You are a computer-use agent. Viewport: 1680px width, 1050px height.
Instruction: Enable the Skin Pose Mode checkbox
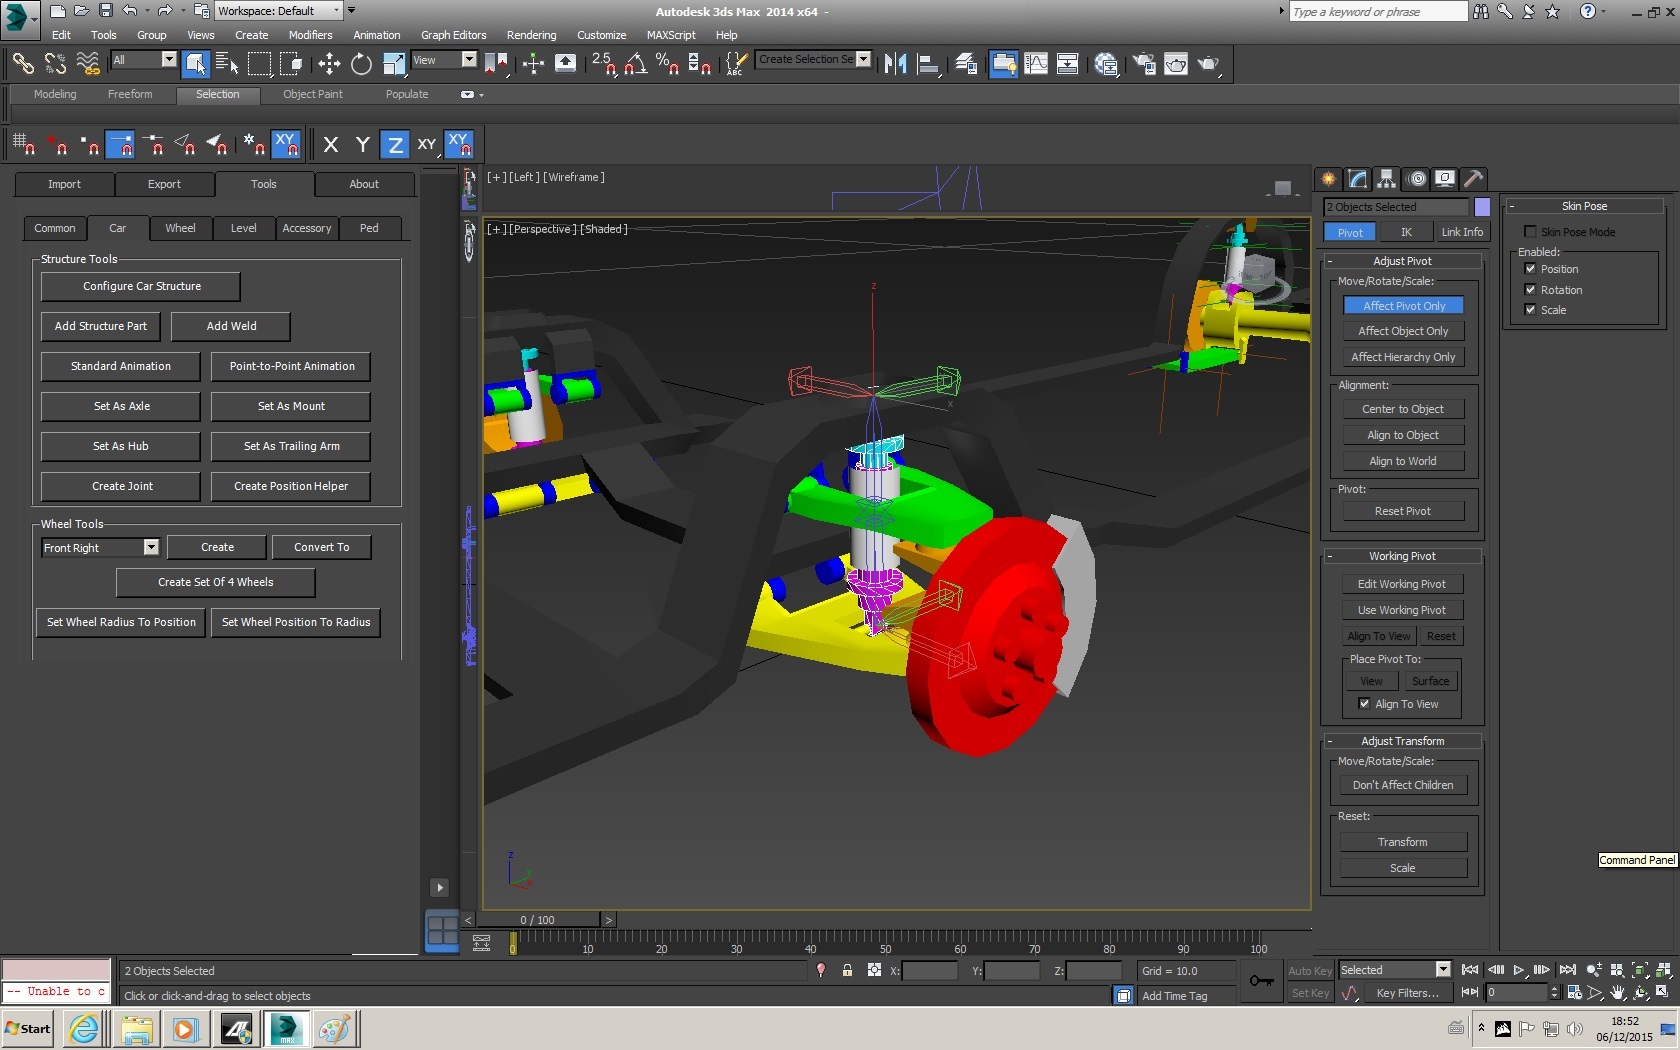click(x=1530, y=232)
